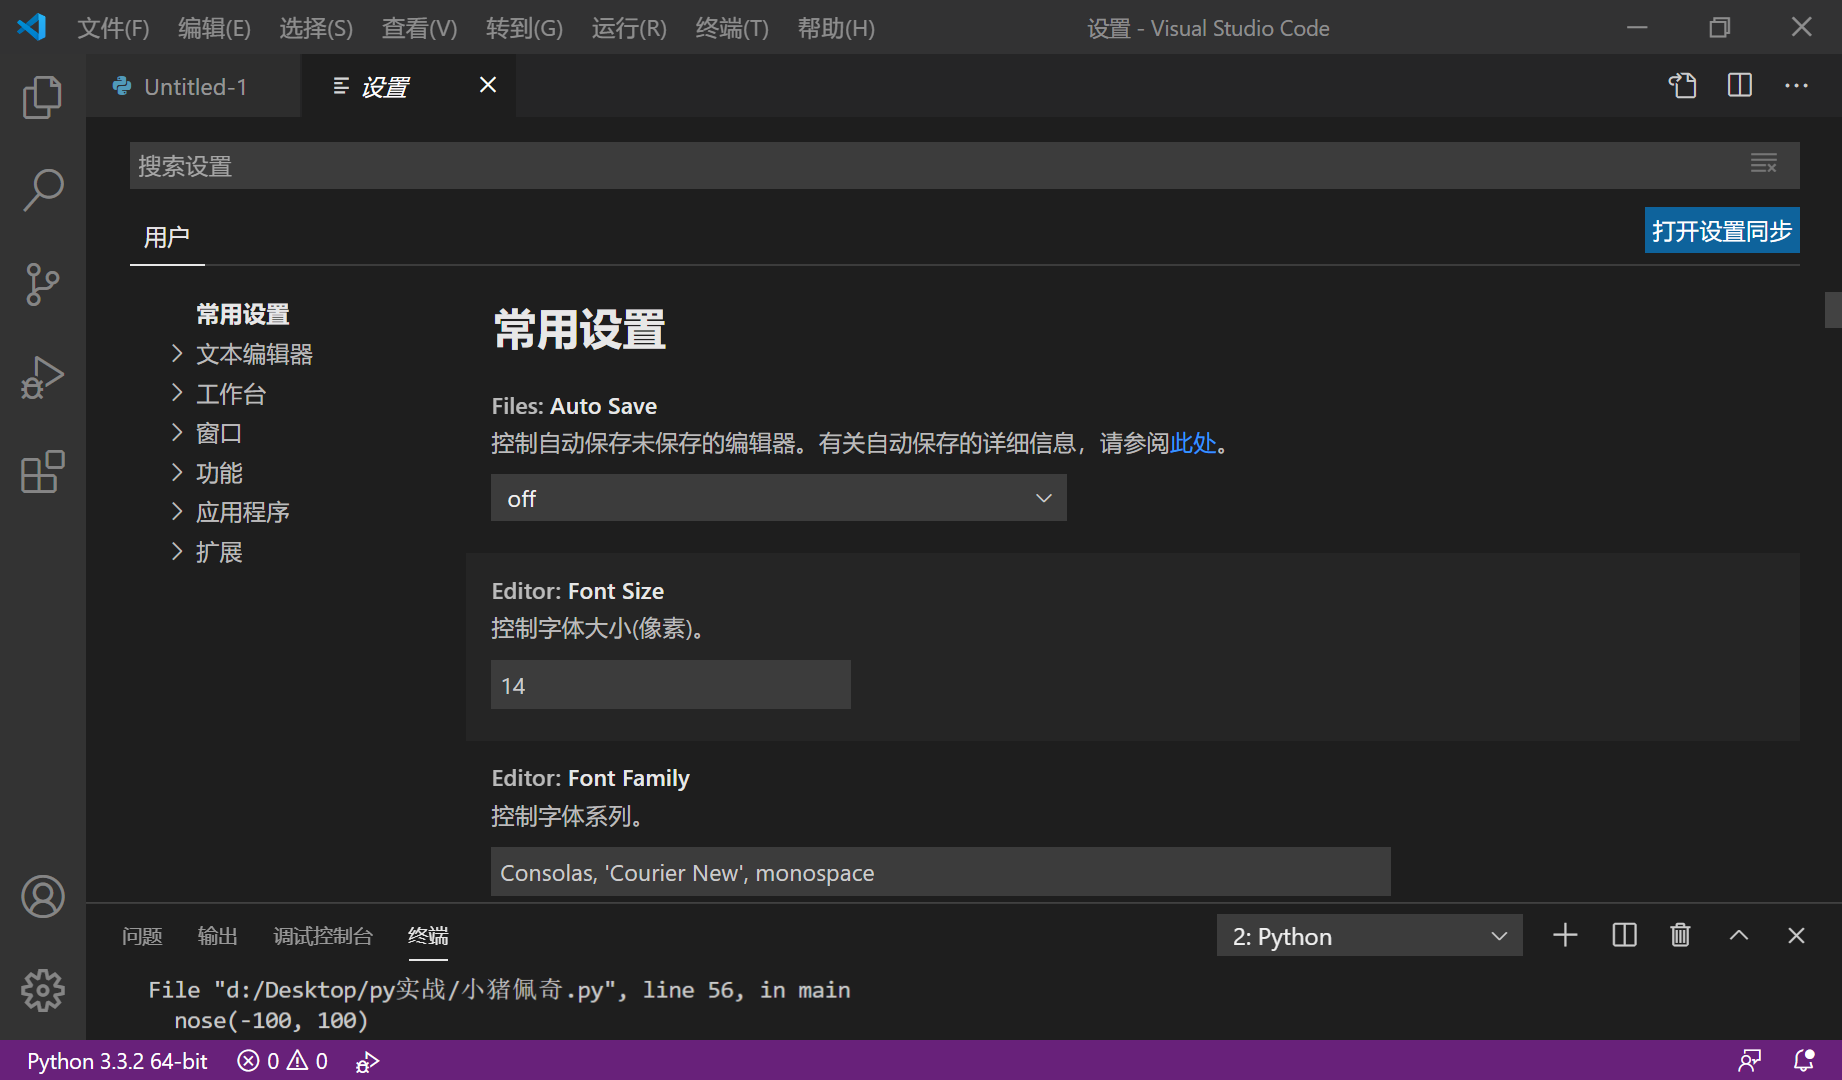Create a new terminal with the plus icon
The image size is (1842, 1080).
coord(1564,935)
